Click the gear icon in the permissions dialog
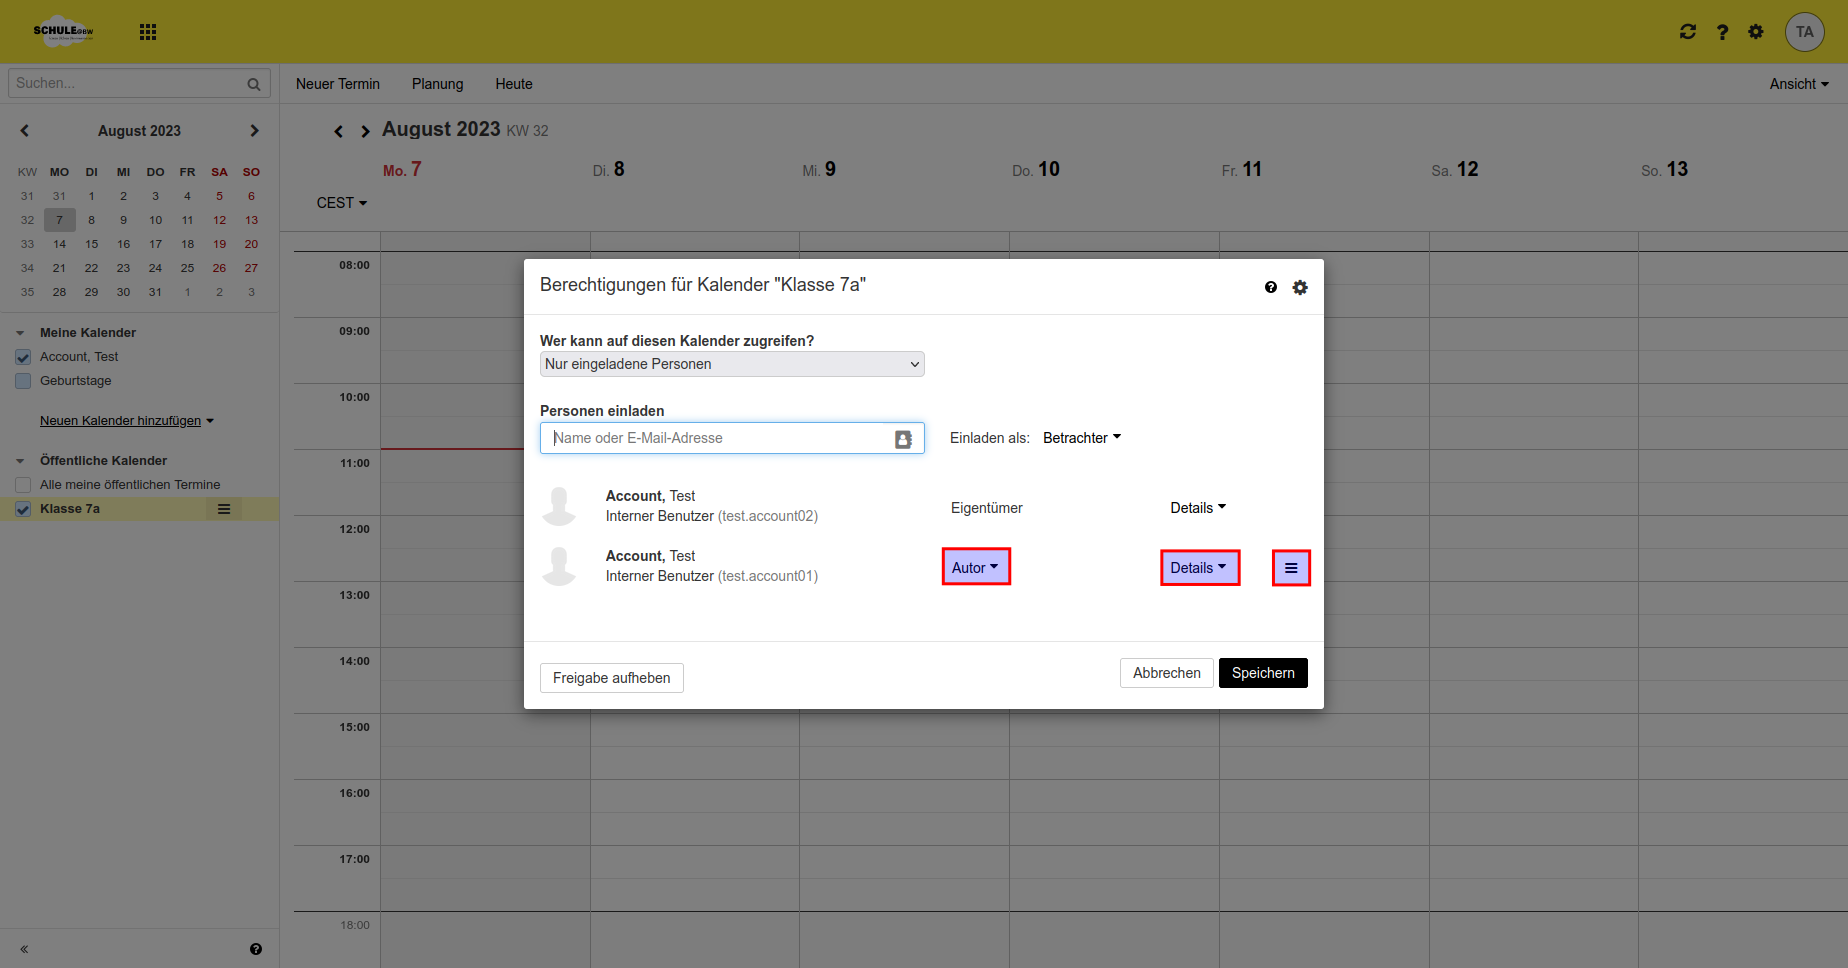Viewport: 1848px width, 968px height. (x=1300, y=287)
